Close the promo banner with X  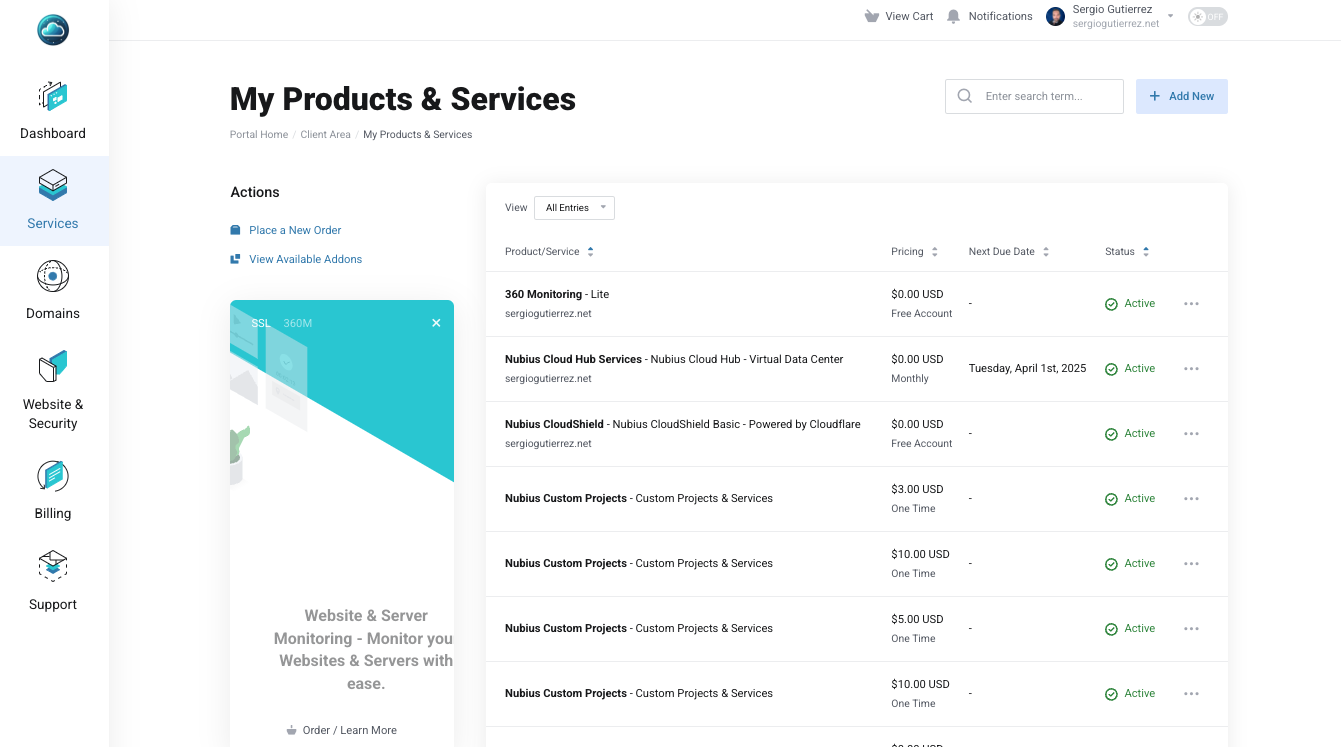coord(436,323)
